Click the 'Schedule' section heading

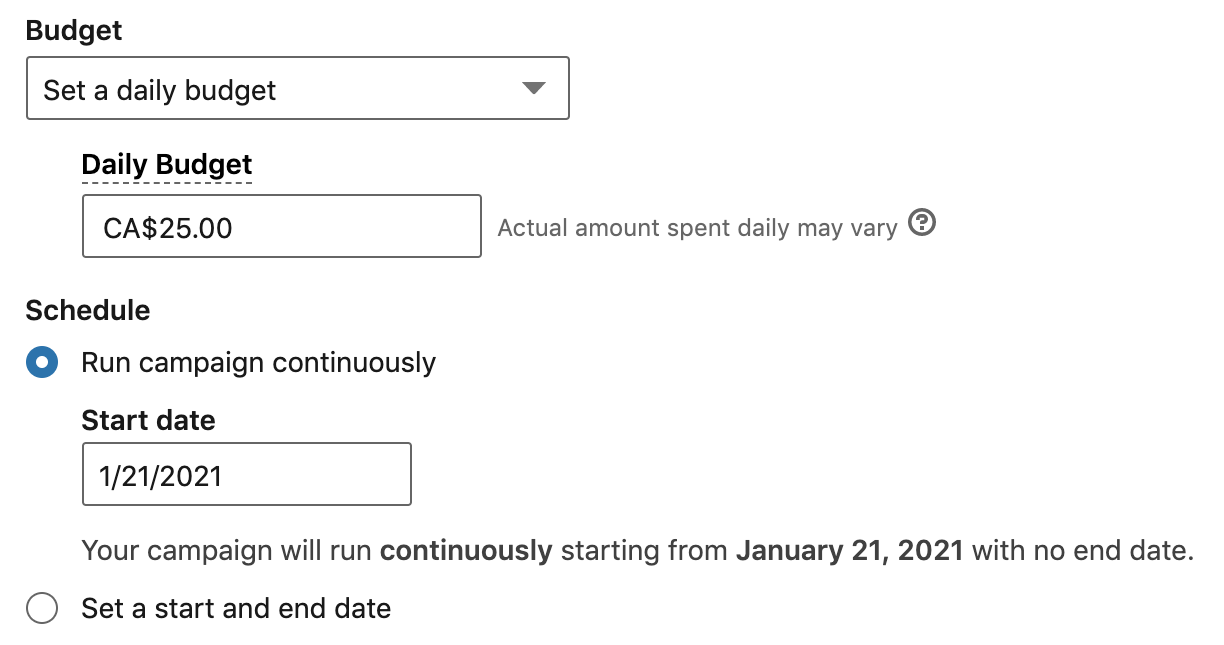[x=88, y=311]
